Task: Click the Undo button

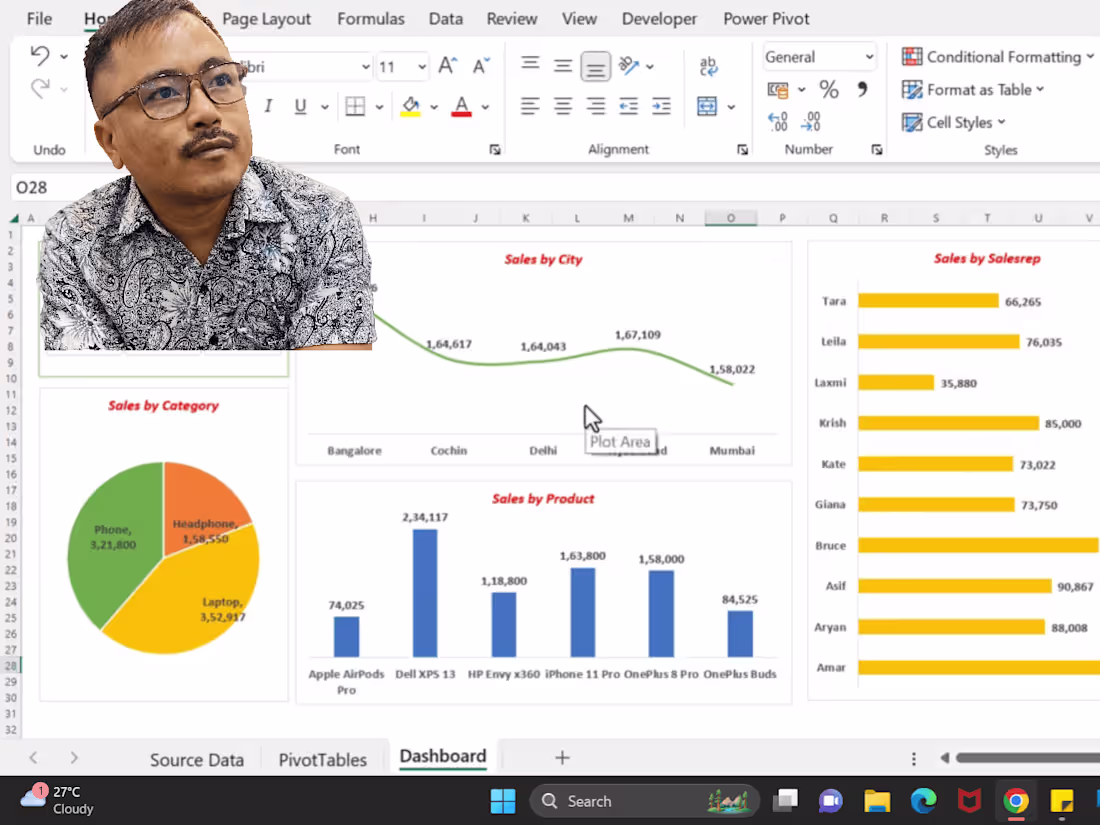Action: tap(38, 56)
